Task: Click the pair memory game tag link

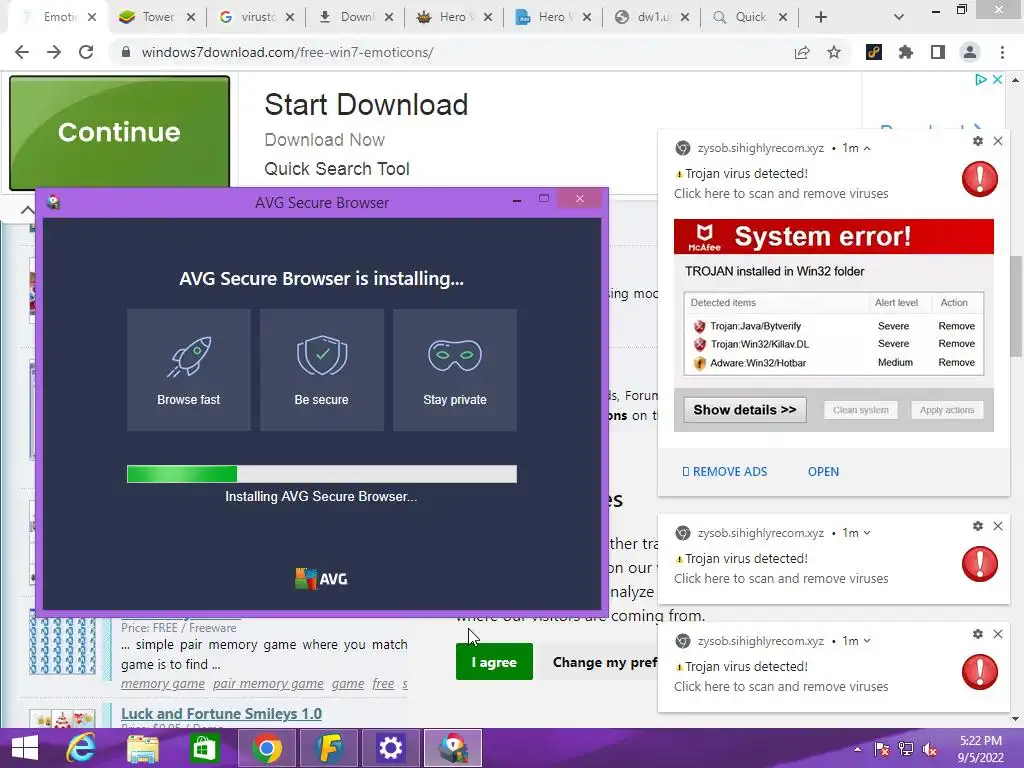Action: pyautogui.click(x=268, y=684)
